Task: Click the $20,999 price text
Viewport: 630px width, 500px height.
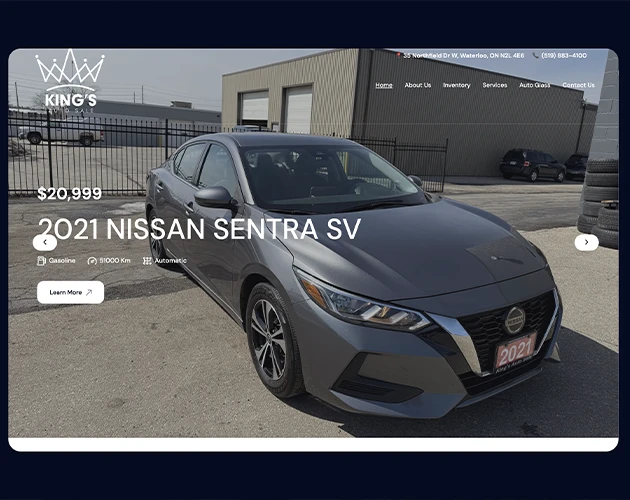Action: point(70,194)
